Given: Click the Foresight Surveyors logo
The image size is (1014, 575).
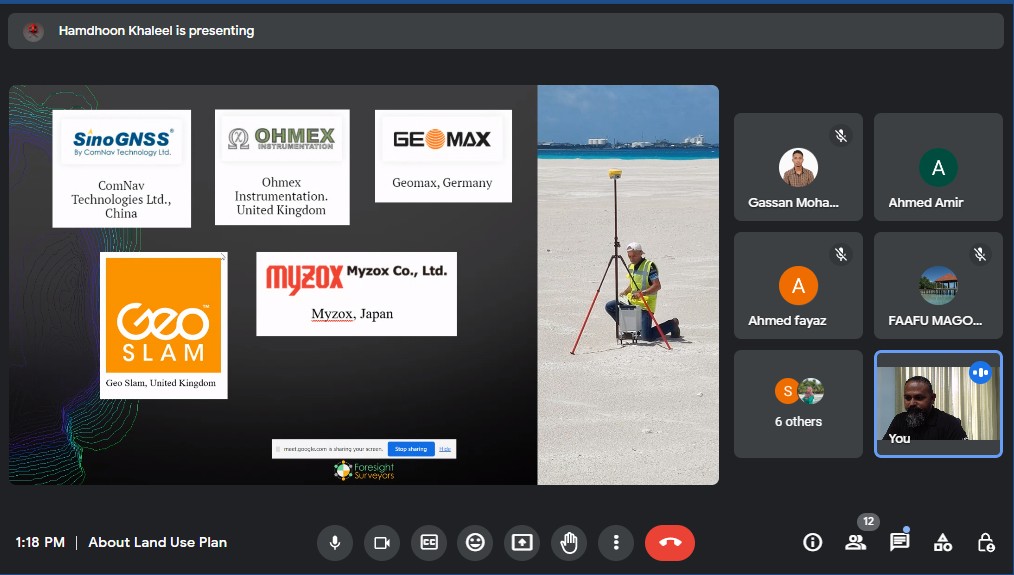Looking at the screenshot, I should [x=364, y=471].
